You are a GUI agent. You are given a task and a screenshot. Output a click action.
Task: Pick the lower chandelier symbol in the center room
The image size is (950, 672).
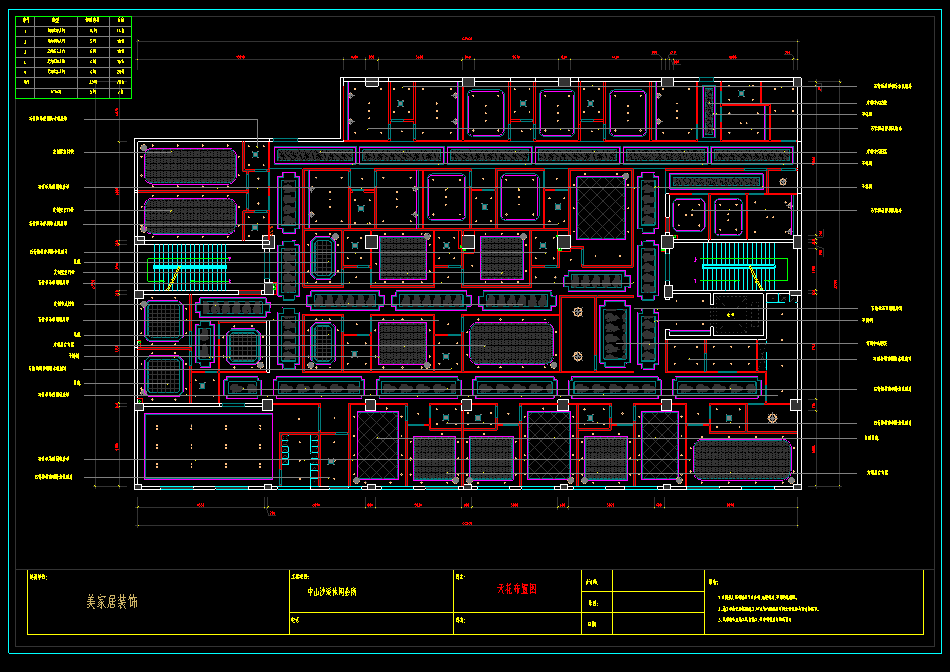(577, 355)
